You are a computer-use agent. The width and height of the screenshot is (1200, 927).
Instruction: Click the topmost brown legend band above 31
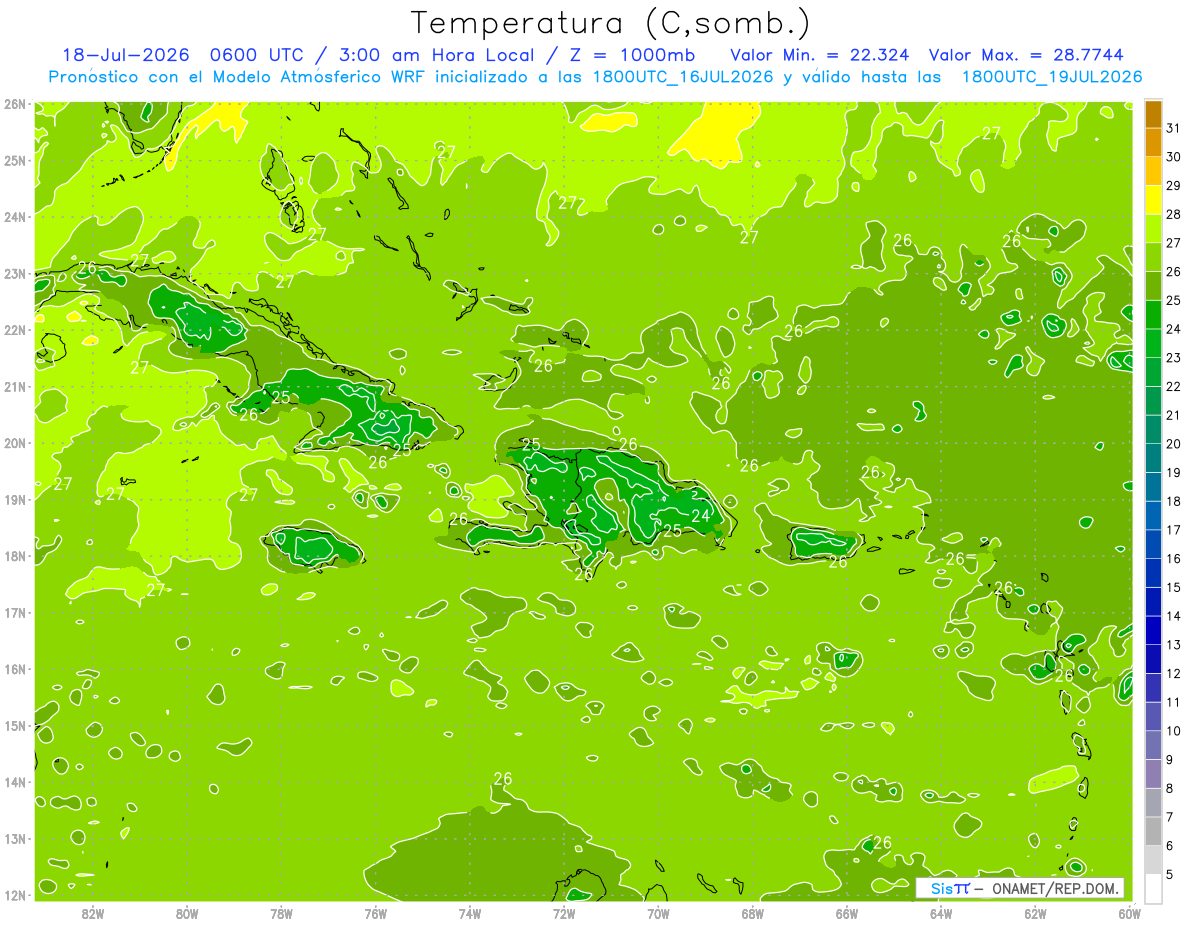point(1154,114)
